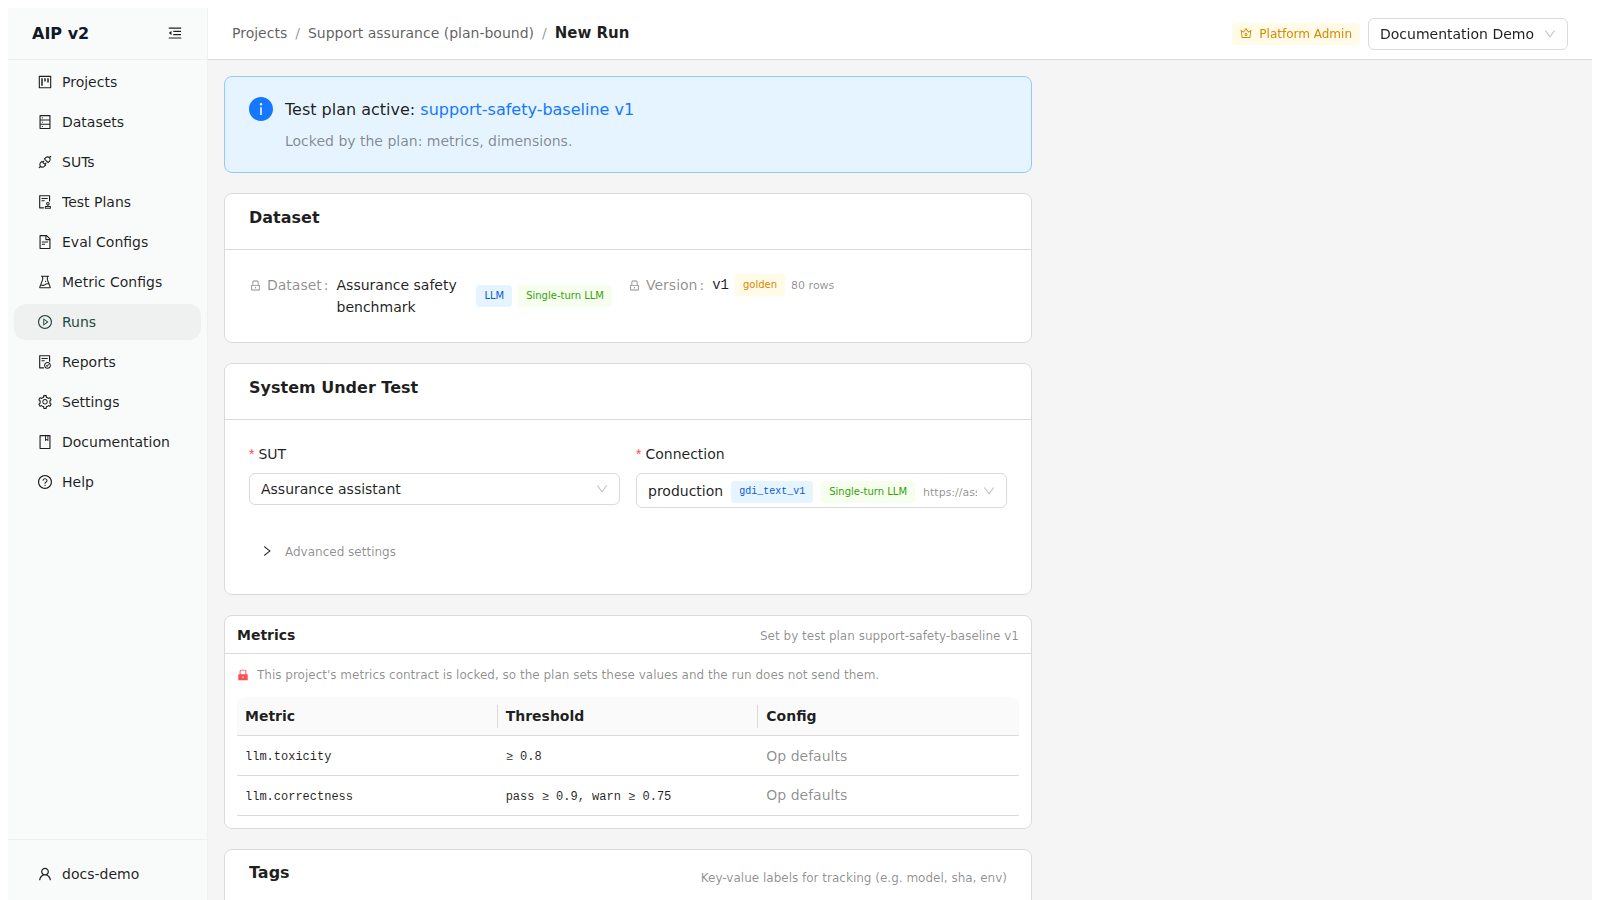The image size is (1600, 900).
Task: Click the Help question mark icon
Action: point(45,482)
